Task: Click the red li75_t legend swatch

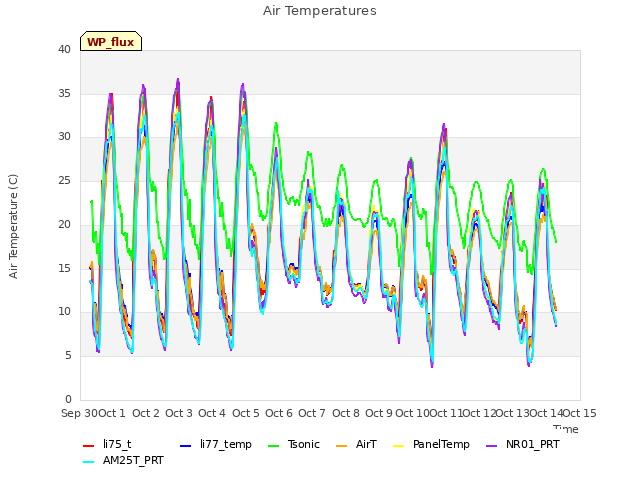Action: pyautogui.click(x=88, y=446)
